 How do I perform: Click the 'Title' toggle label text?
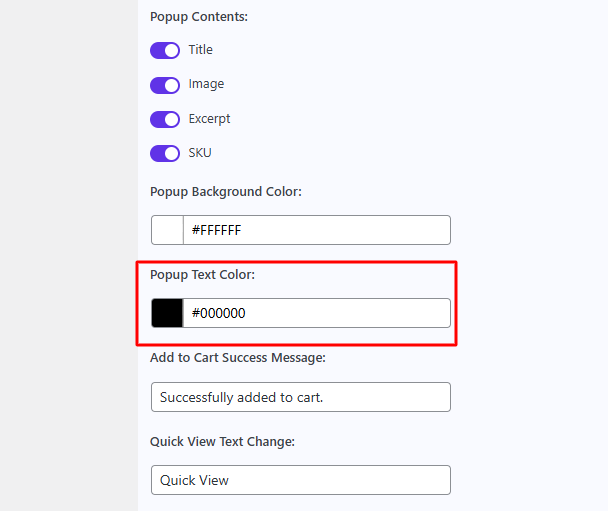200,50
